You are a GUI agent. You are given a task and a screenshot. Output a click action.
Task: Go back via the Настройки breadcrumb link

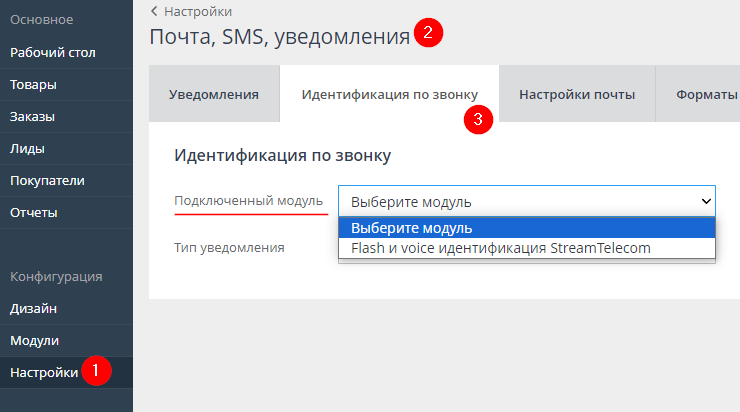point(191,11)
